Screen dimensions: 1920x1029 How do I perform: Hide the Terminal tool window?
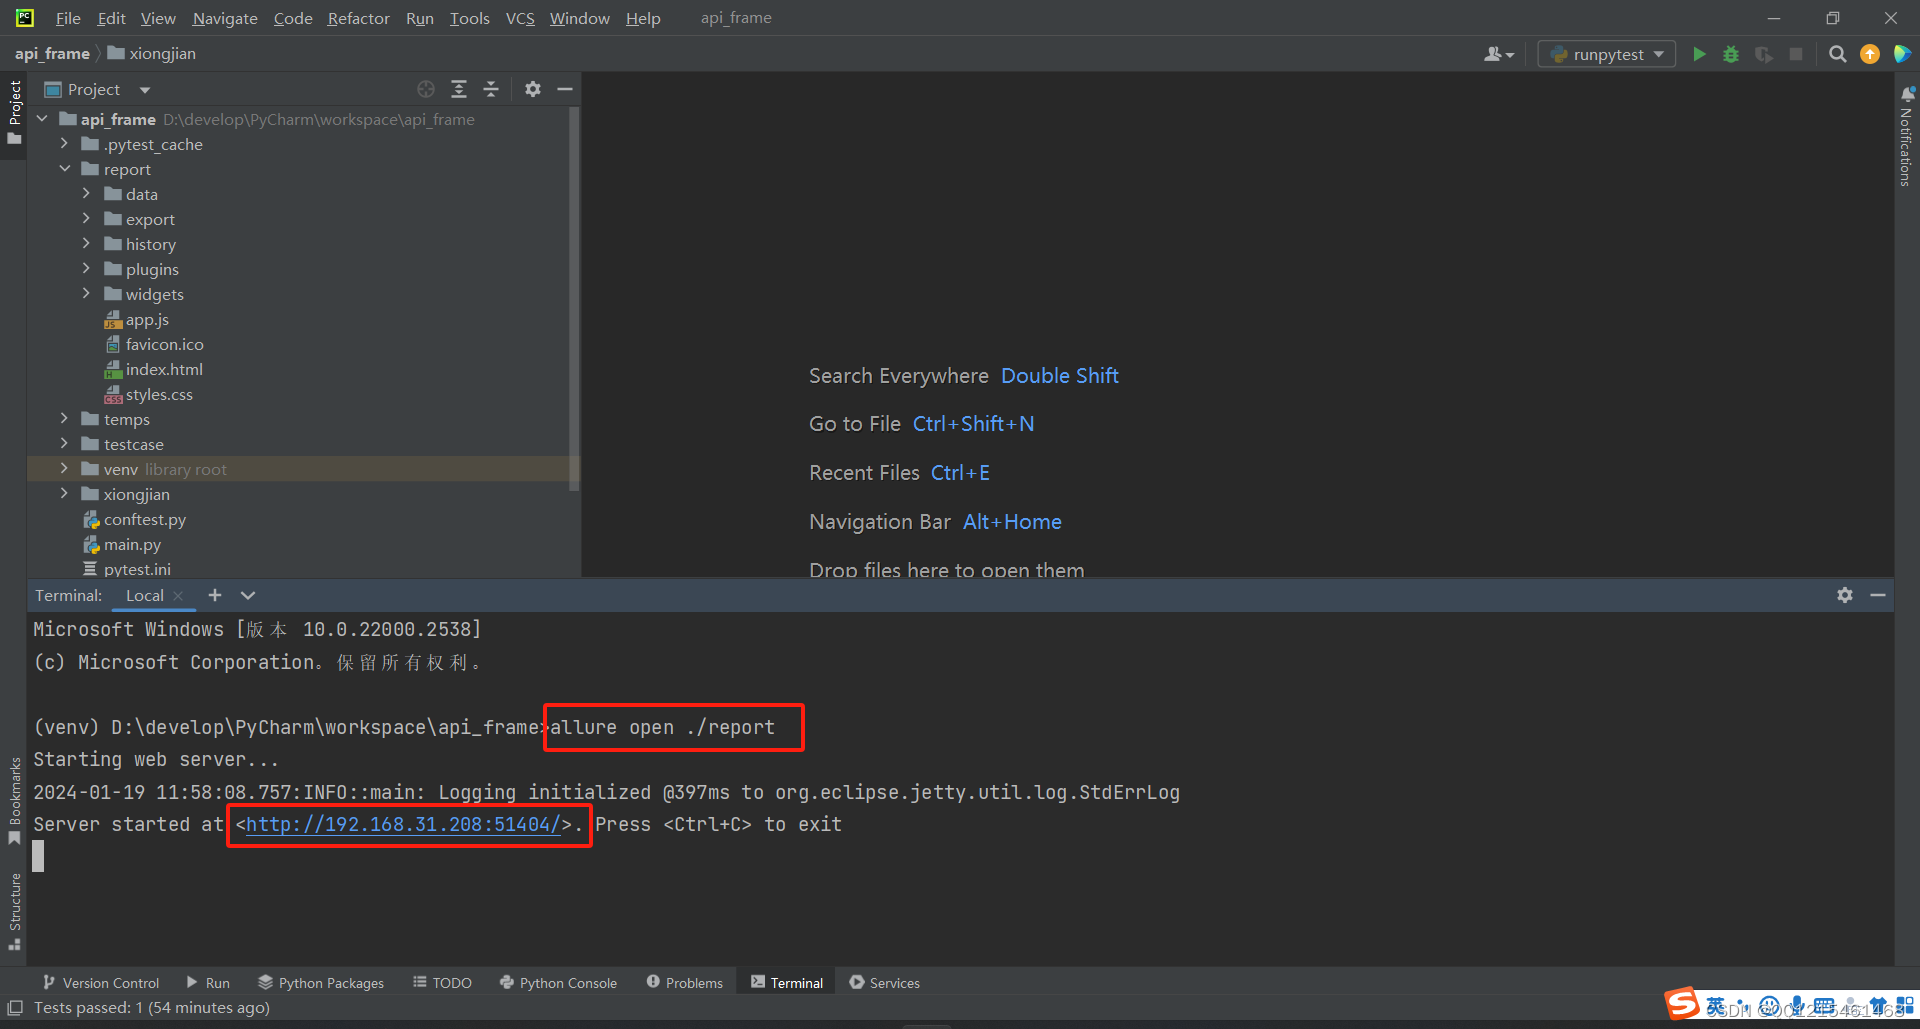click(1878, 595)
